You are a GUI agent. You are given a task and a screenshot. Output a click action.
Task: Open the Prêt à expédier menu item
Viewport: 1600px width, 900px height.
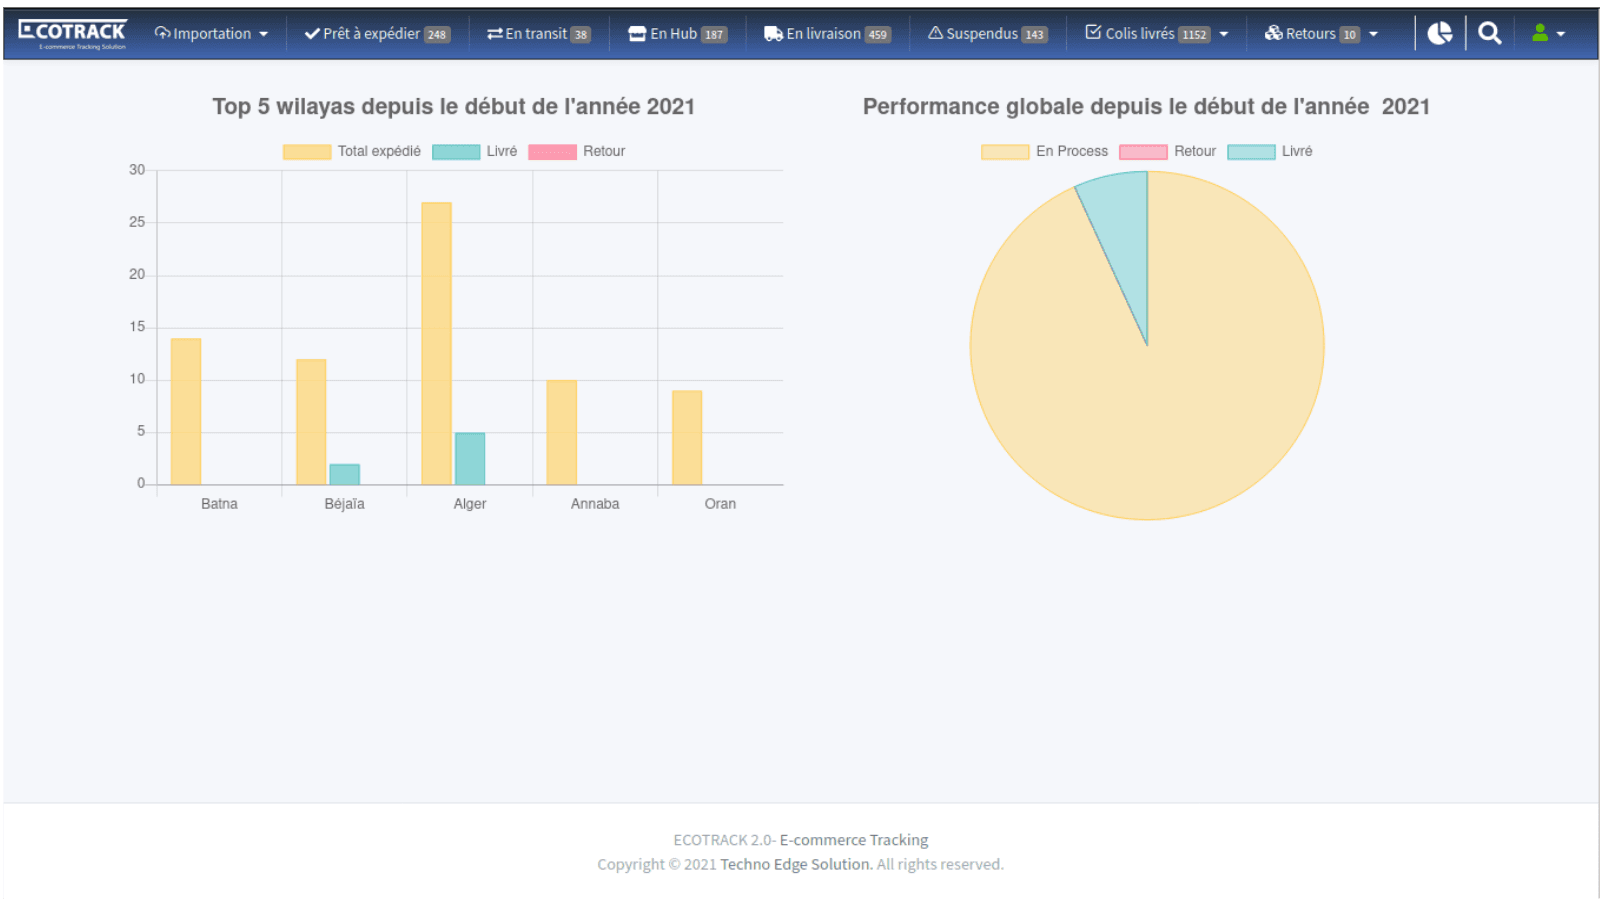click(x=370, y=33)
